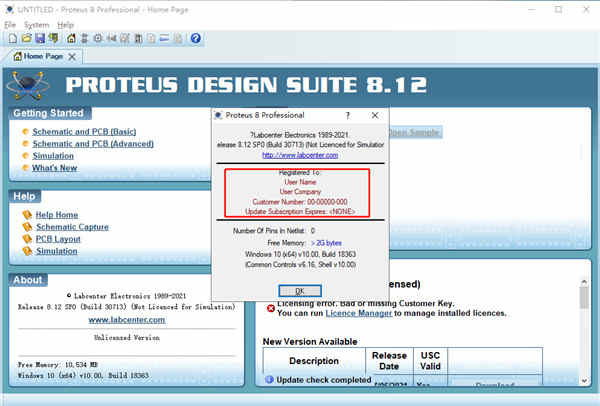Click the scrollbar thumb in news panel
Screen dimensions: 600x406
pyautogui.click(x=584, y=297)
